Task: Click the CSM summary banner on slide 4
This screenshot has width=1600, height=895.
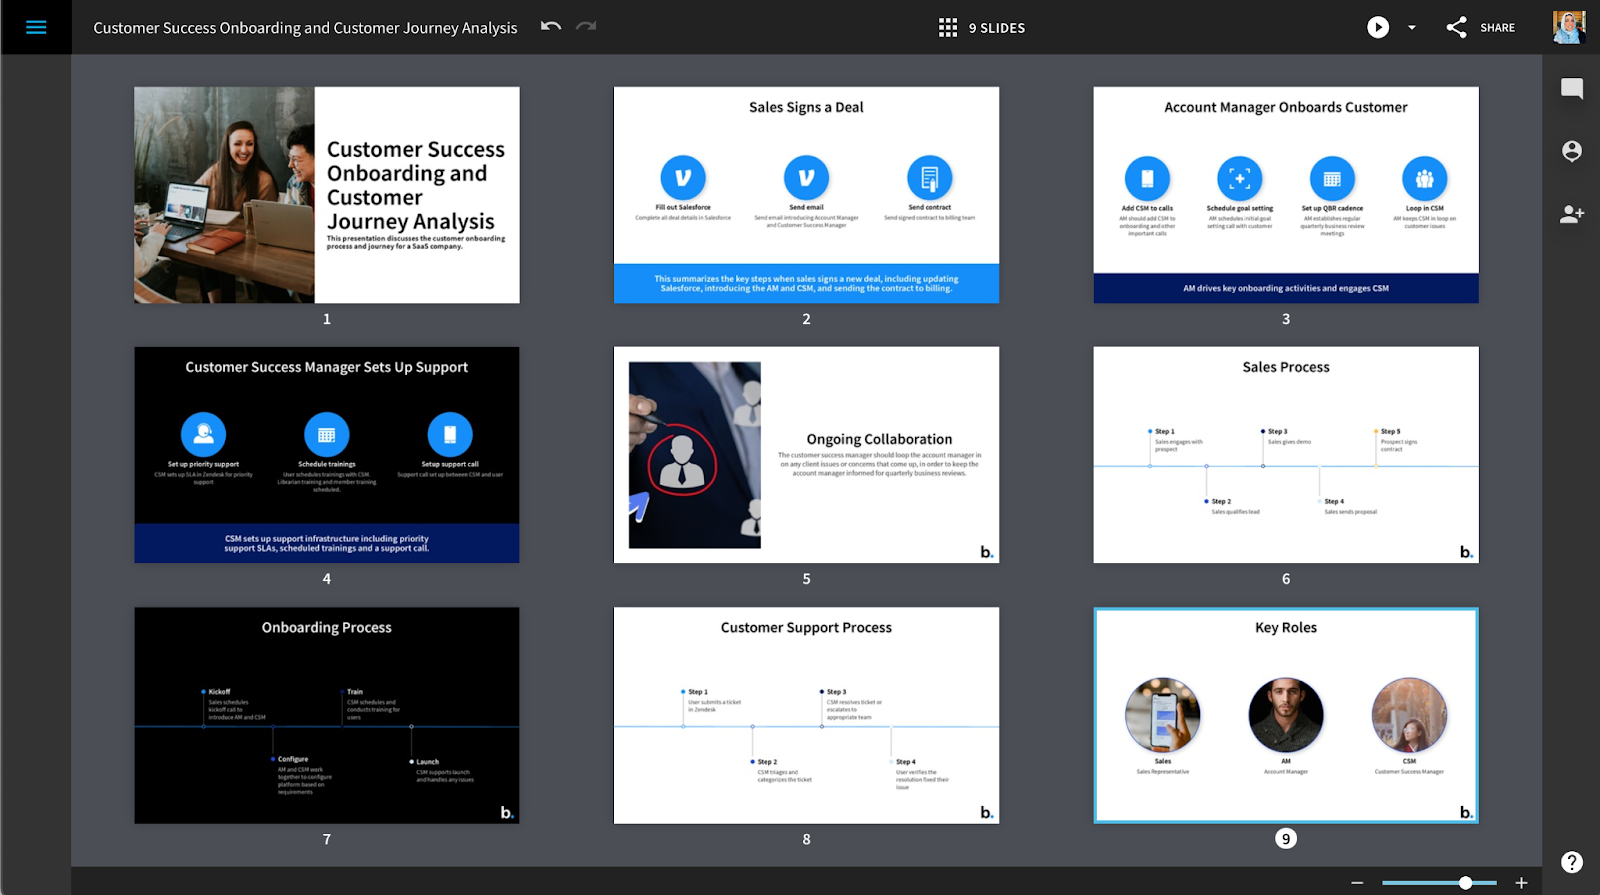Action: click(327, 544)
